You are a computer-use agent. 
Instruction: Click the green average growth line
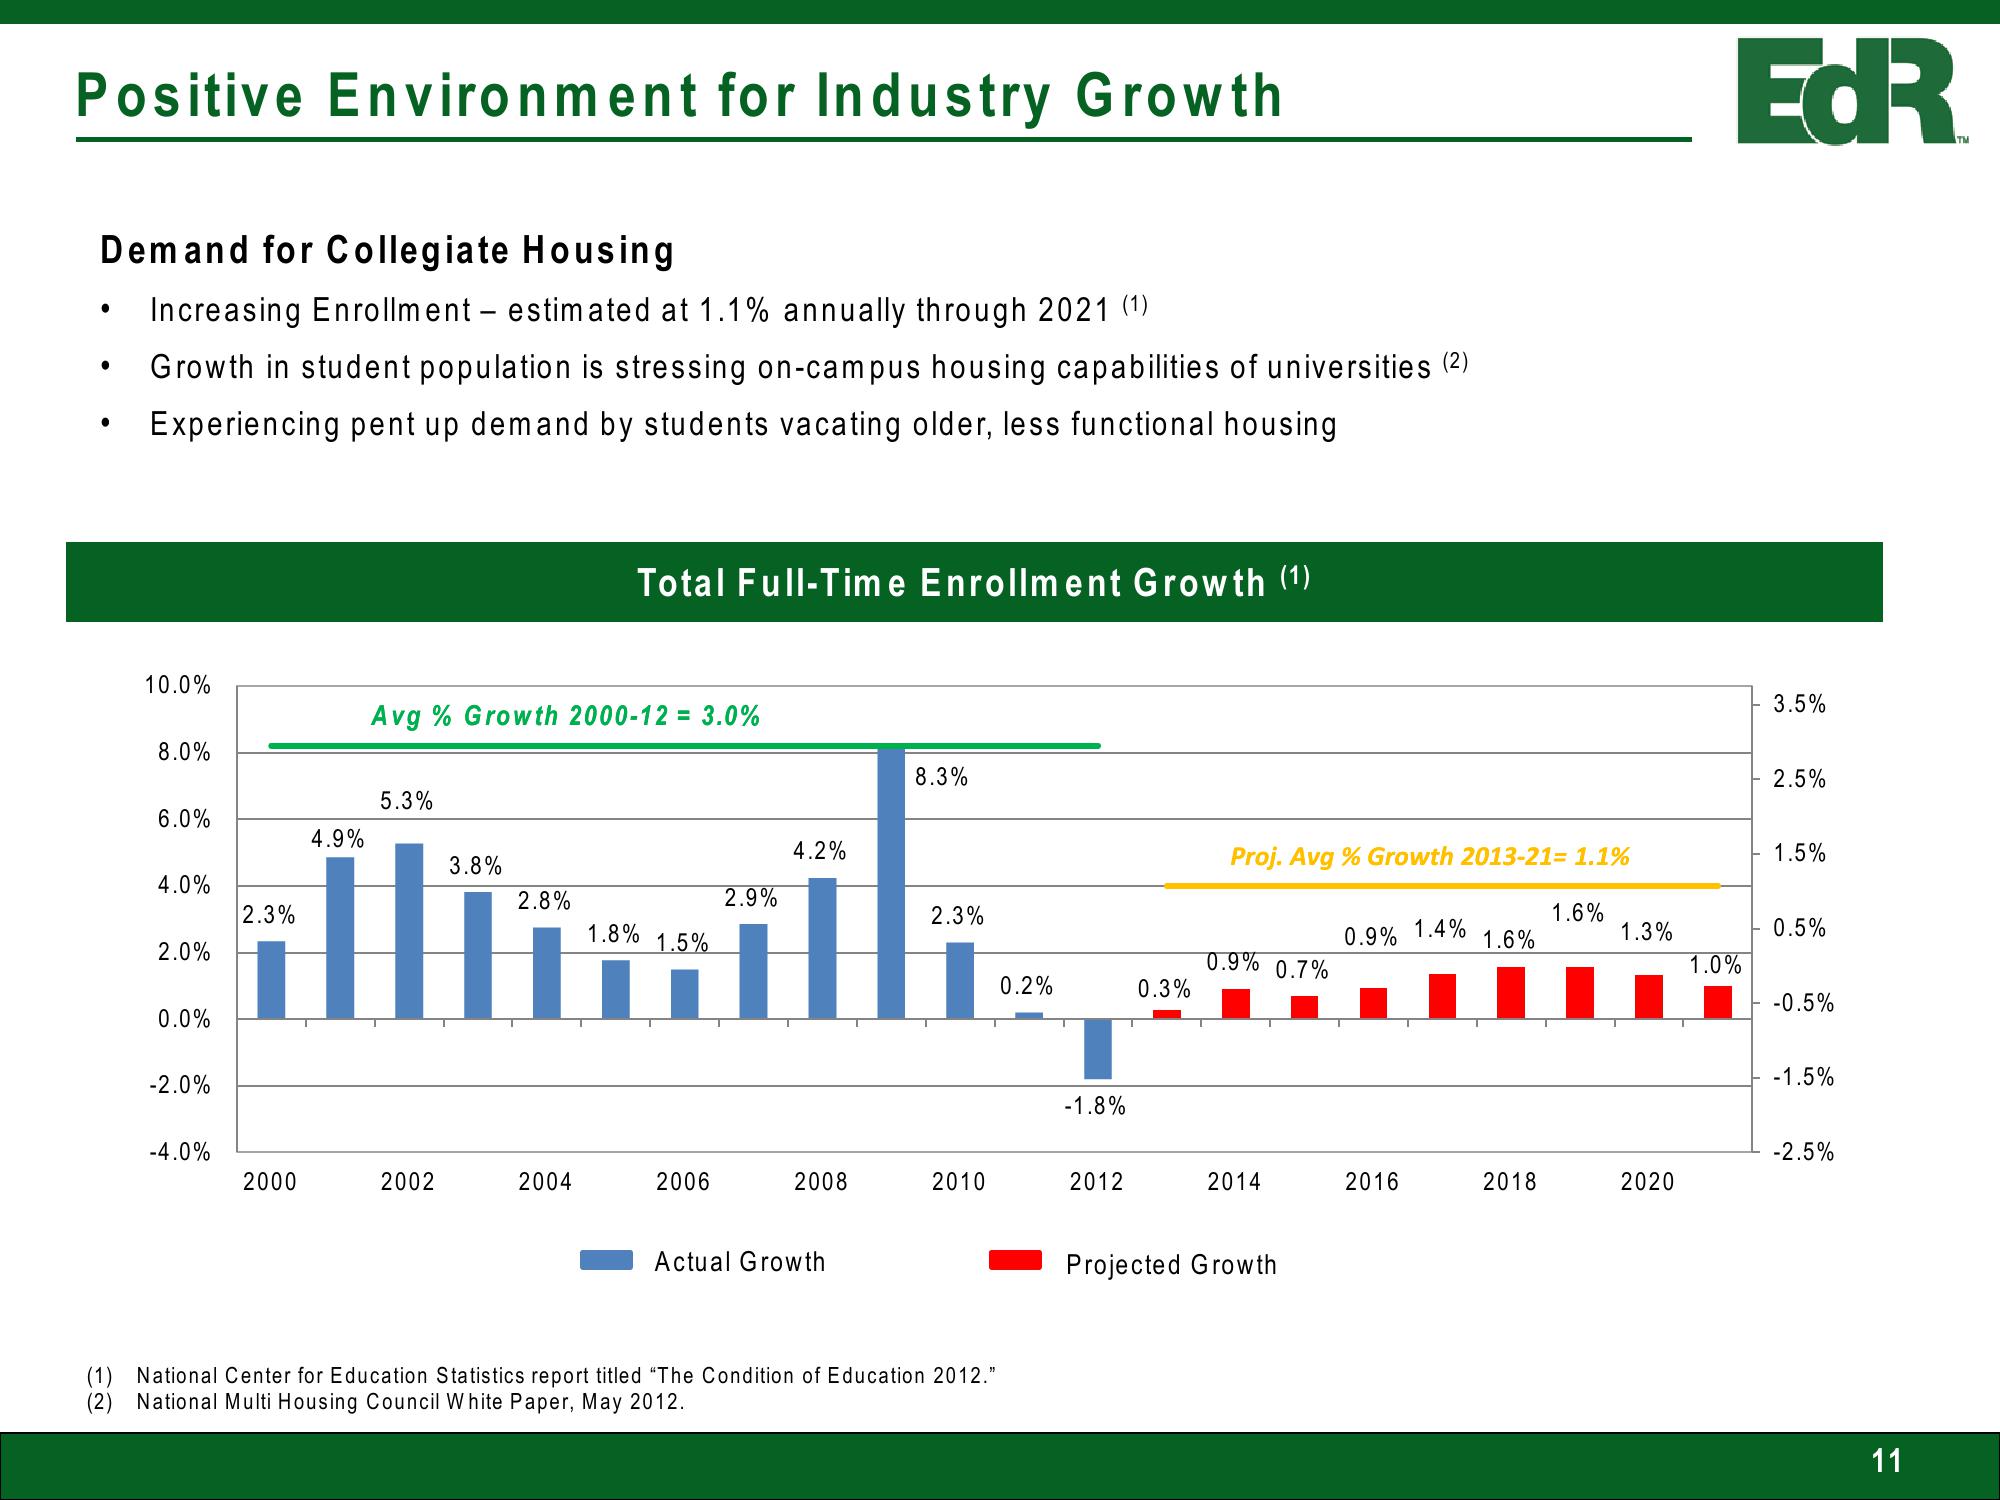click(x=684, y=746)
